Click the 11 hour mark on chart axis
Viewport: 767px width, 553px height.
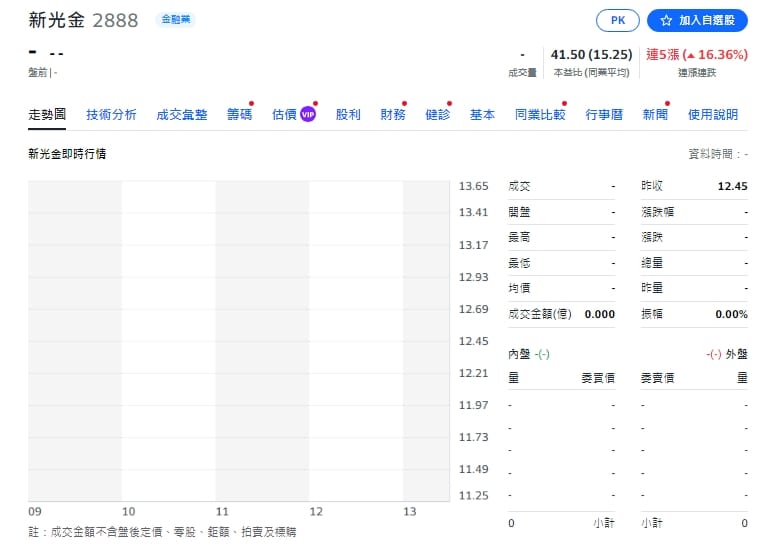[x=222, y=511]
